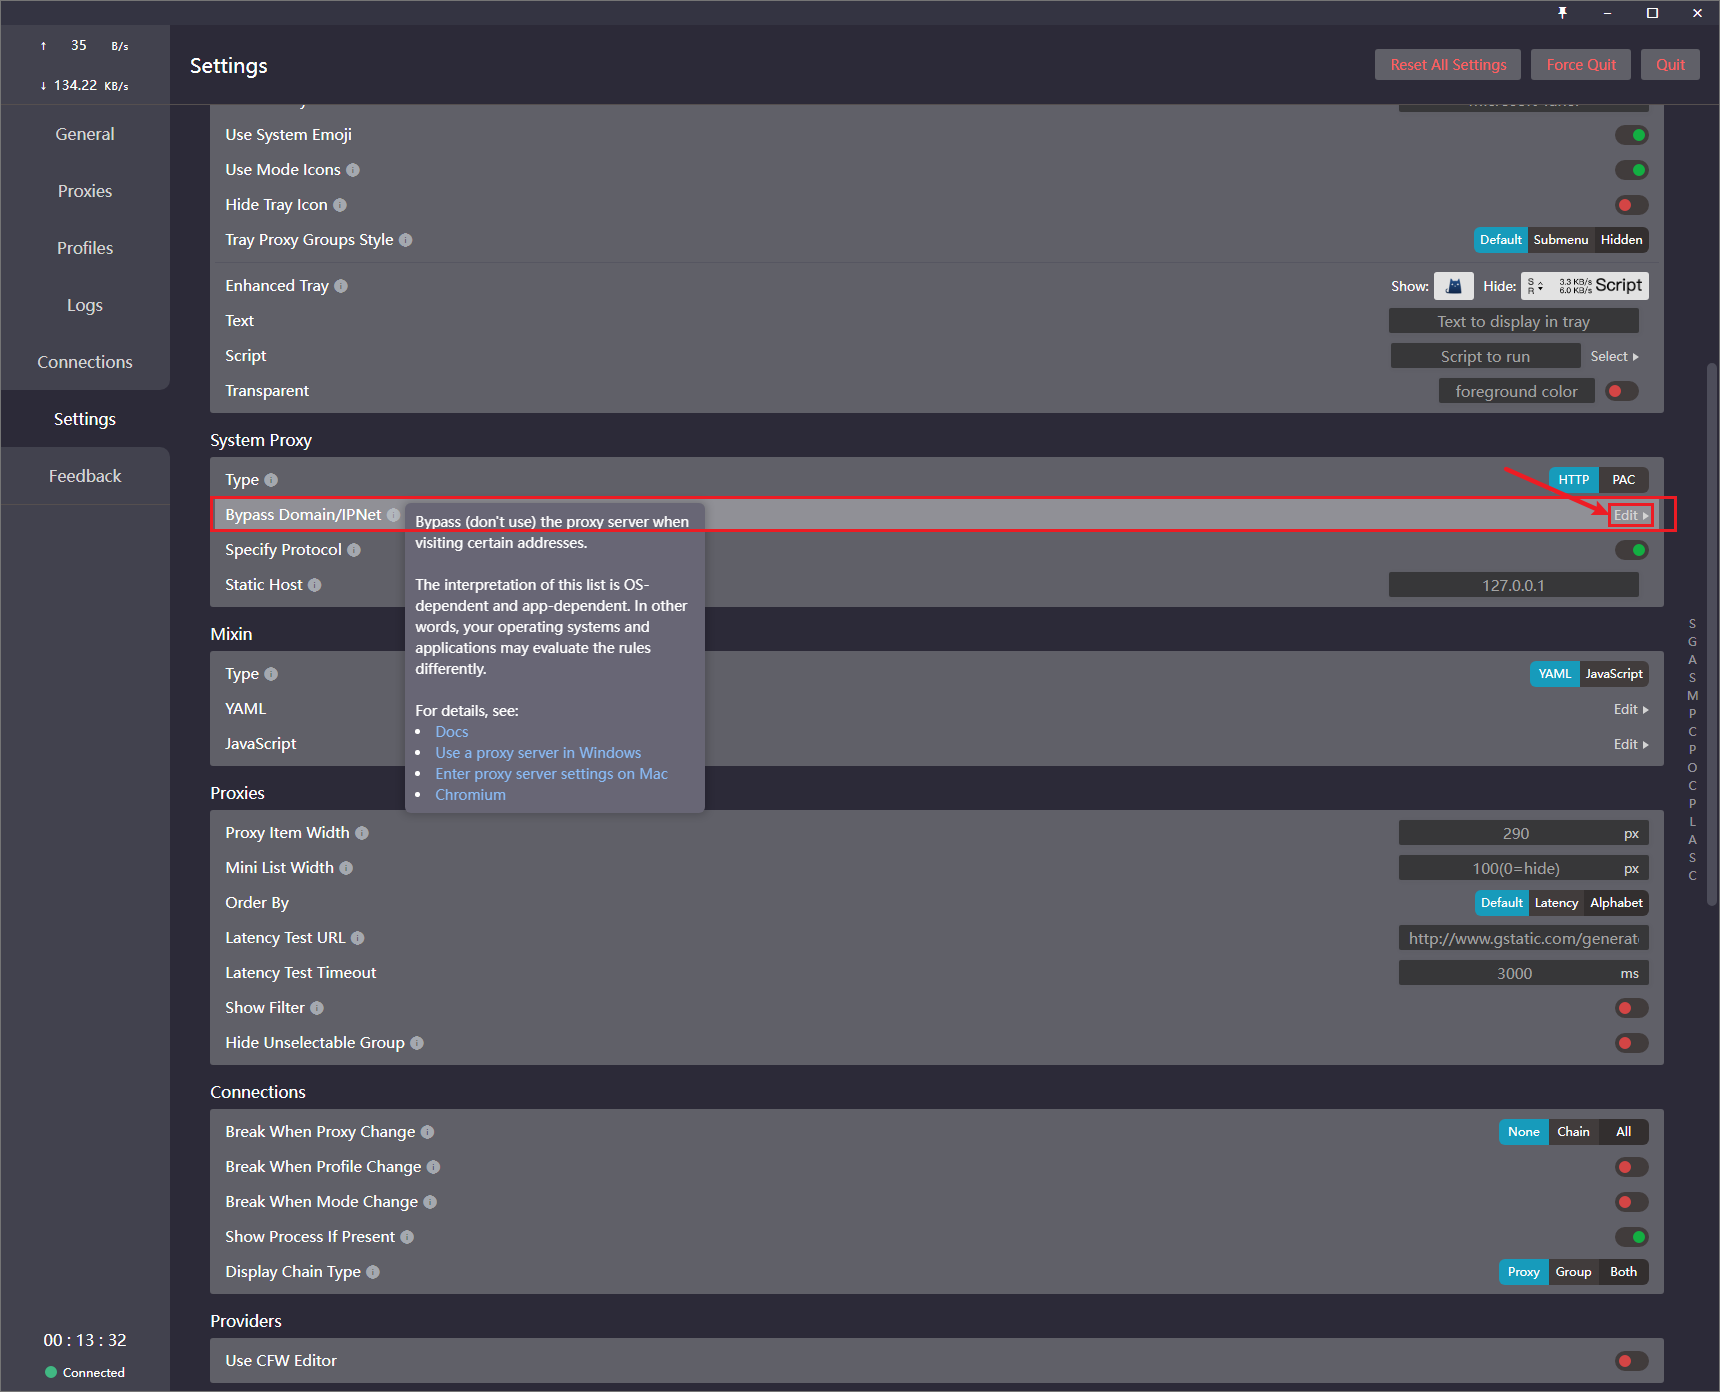This screenshot has width=1720, height=1392.
Task: Click the info icon beside Use Mode Icons
Action: click(x=353, y=170)
